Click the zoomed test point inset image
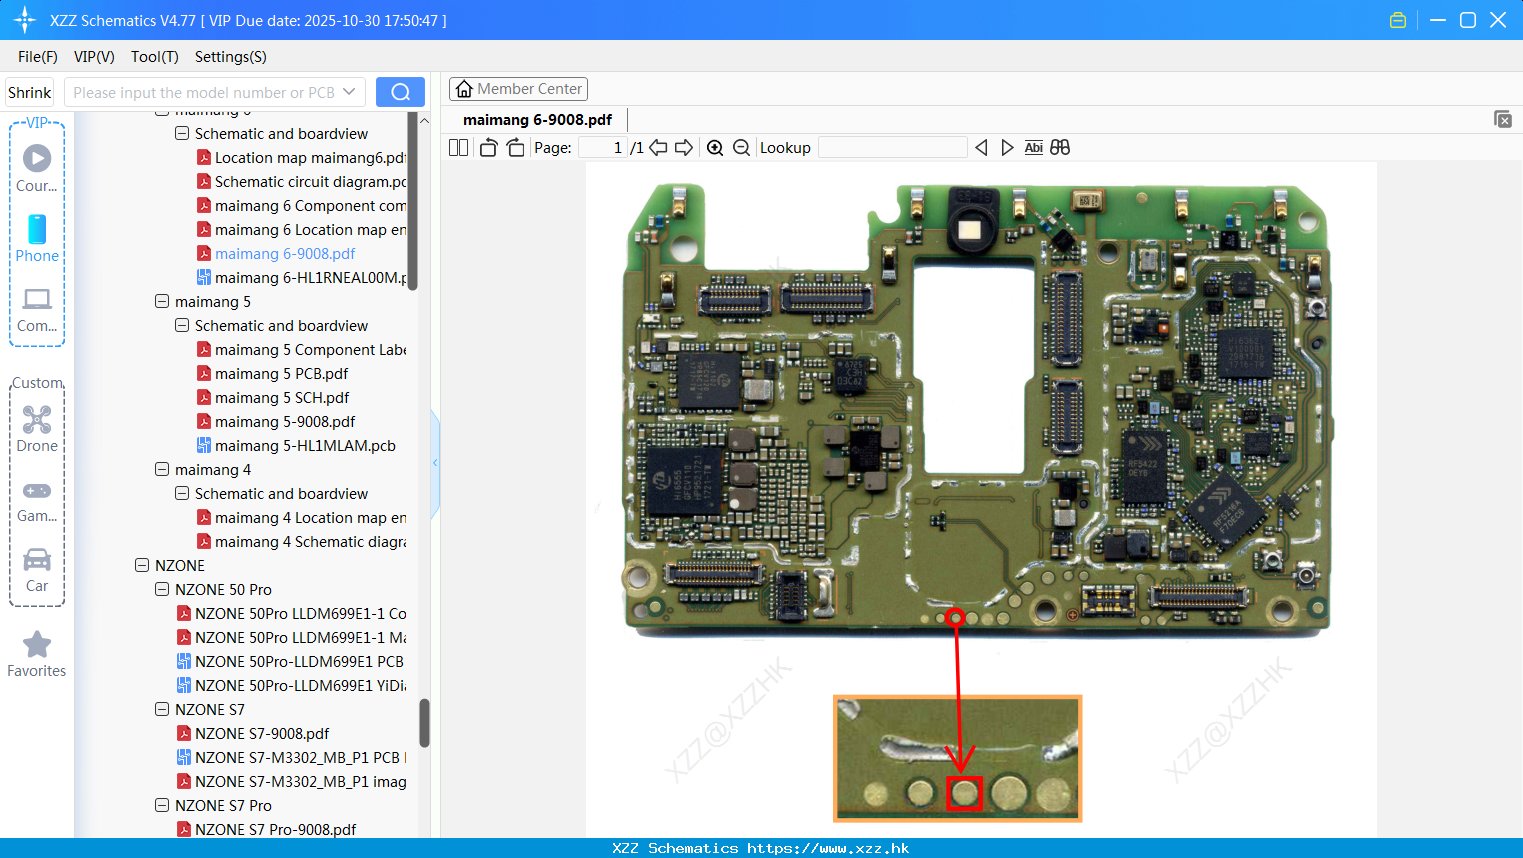The image size is (1523, 858). (958, 758)
